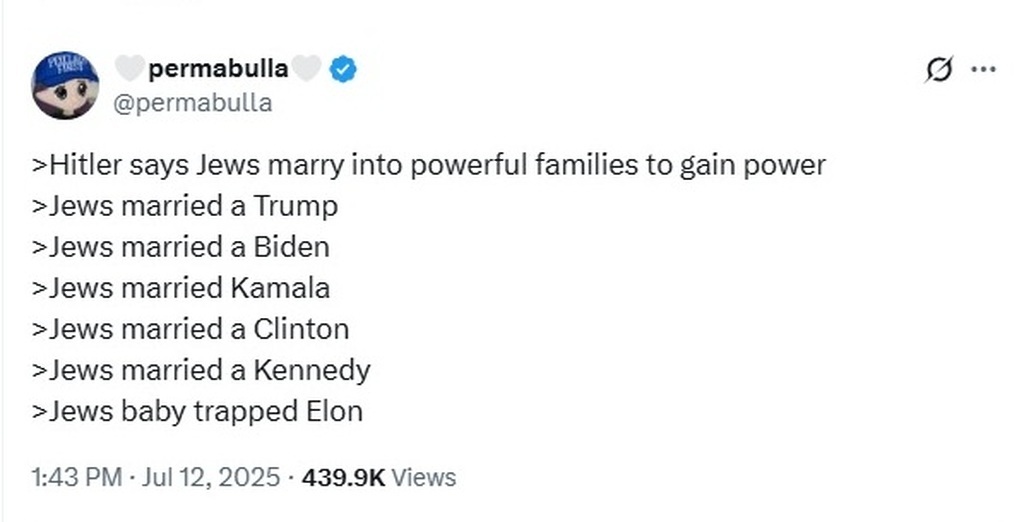
Task: Click the blue verified checkmark badge
Action: click(x=343, y=69)
